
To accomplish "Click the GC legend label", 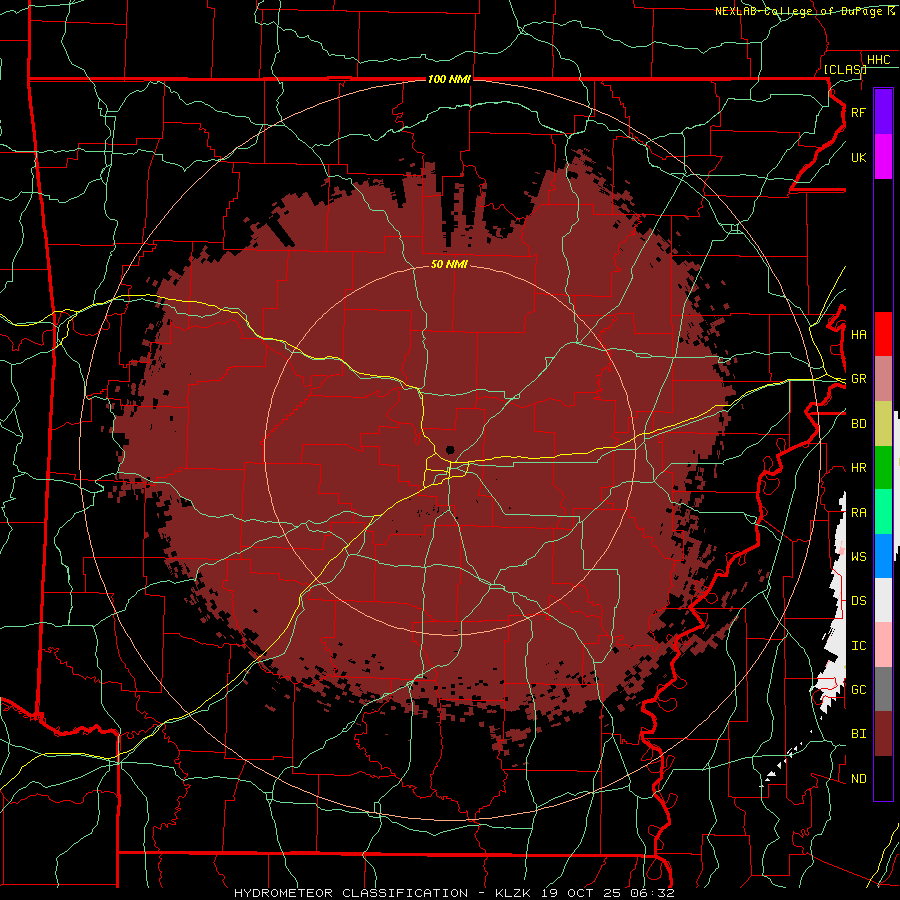I will pyautogui.click(x=858, y=690).
